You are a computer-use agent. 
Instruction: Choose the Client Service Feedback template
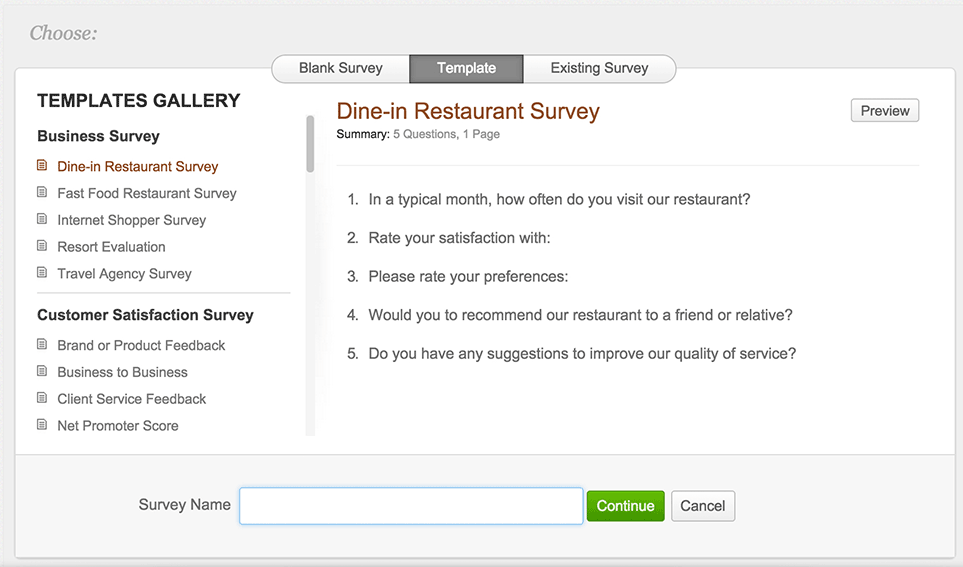131,399
